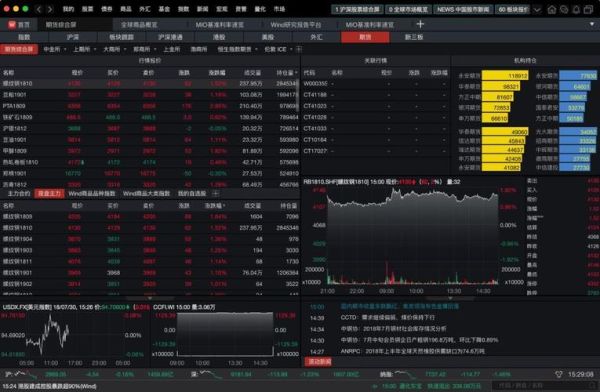Image resolution: width=600 pixels, height=392 pixels.
Task: Select the Wind商品品种指数 list tab
Action: [92, 194]
